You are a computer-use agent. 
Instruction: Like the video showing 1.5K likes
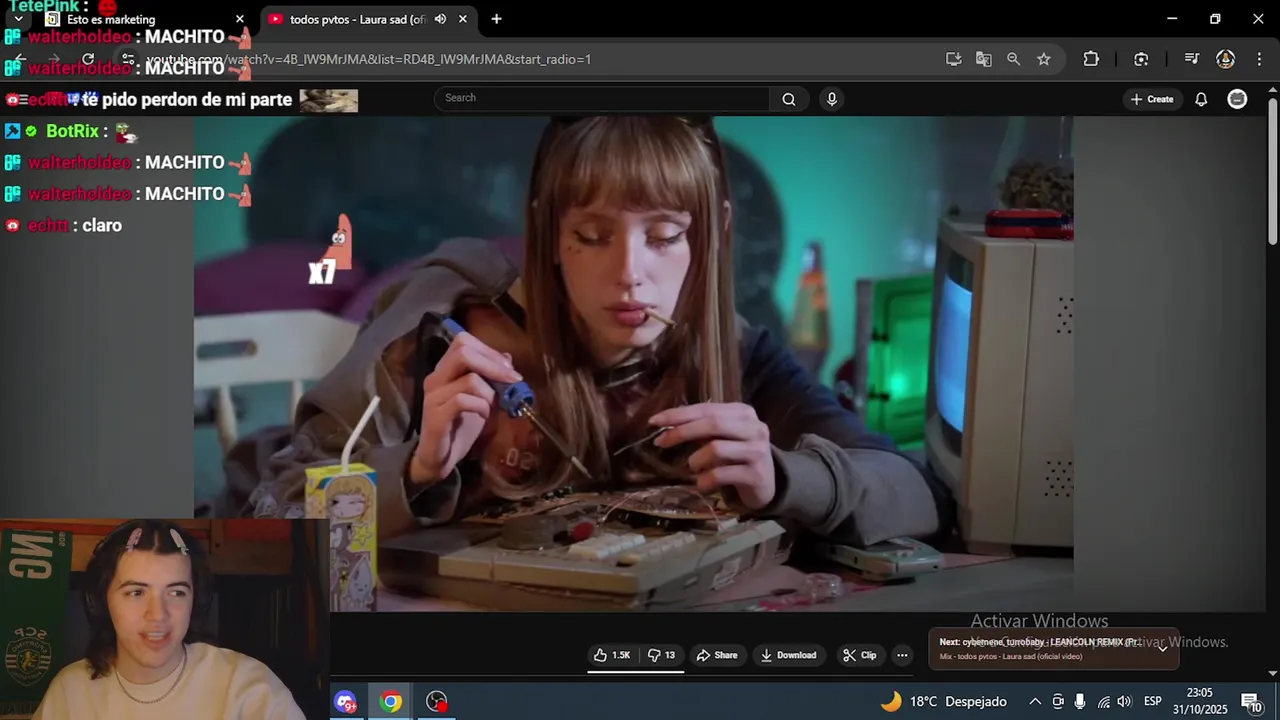(x=612, y=655)
